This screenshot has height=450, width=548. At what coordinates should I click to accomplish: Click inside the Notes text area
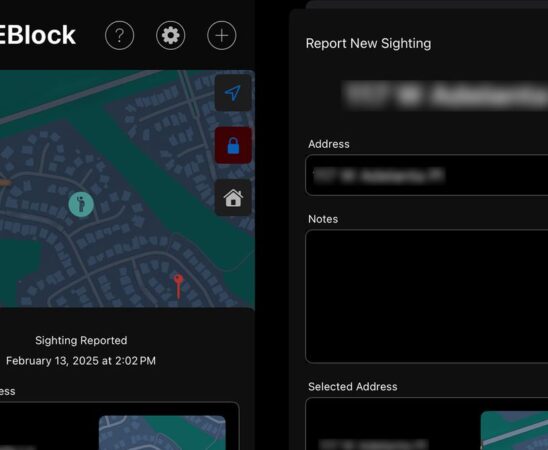(x=426, y=296)
